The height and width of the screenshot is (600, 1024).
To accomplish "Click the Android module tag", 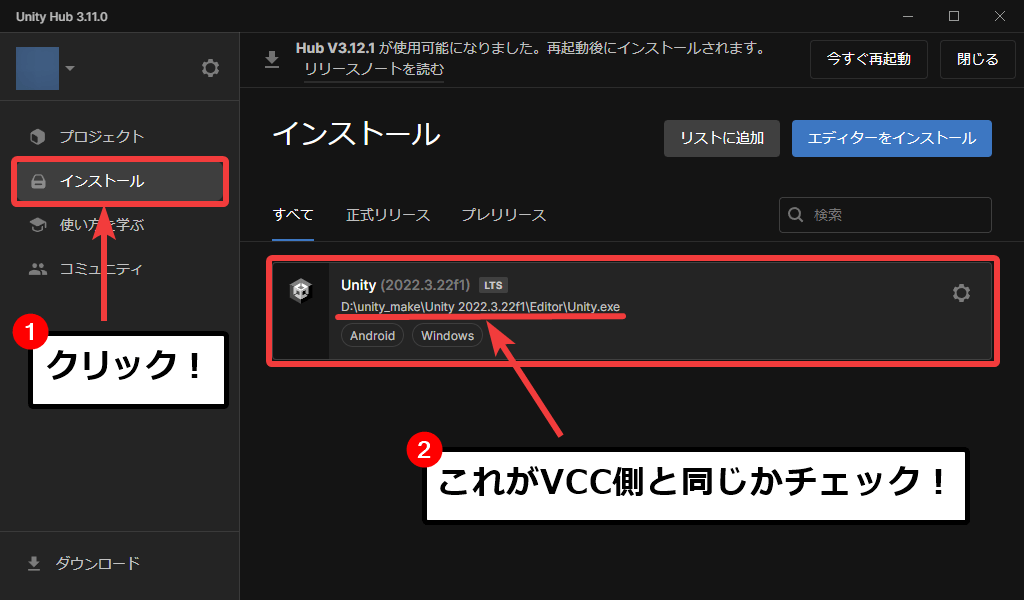I will [372, 336].
